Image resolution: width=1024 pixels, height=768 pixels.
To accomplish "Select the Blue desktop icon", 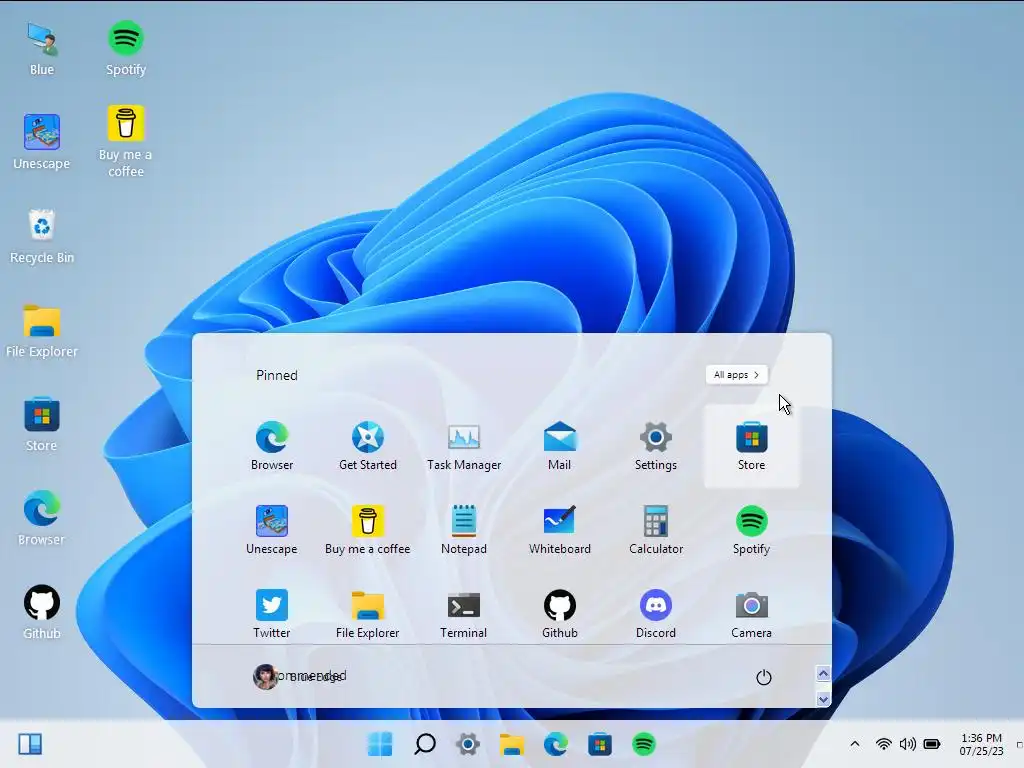I will 42,49.
